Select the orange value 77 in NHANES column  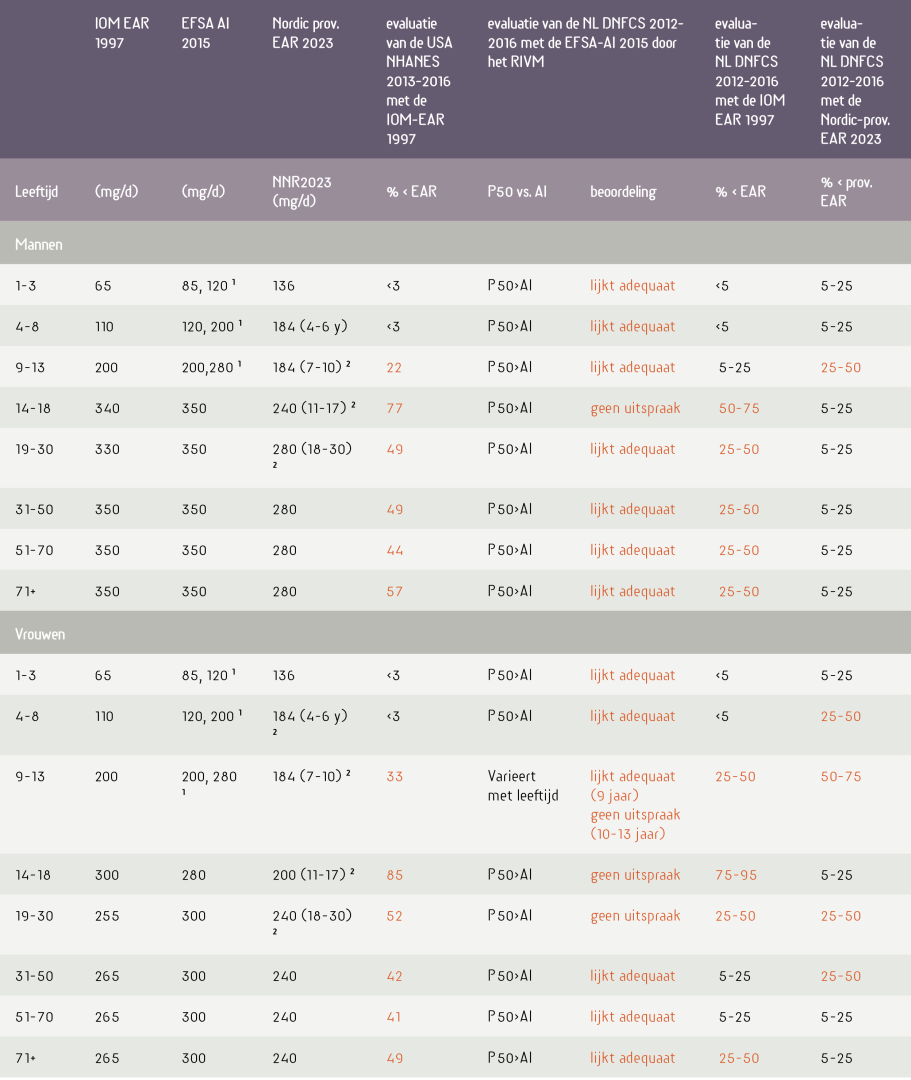[395, 408]
